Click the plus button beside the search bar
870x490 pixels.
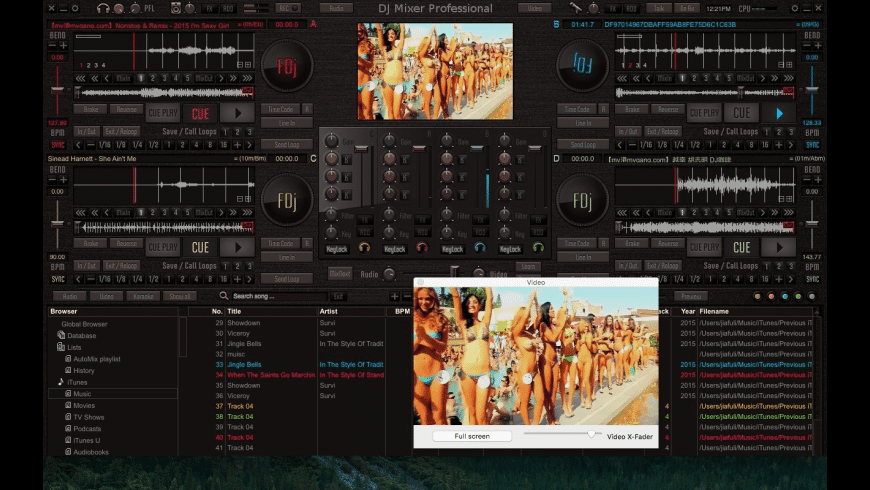[394, 296]
